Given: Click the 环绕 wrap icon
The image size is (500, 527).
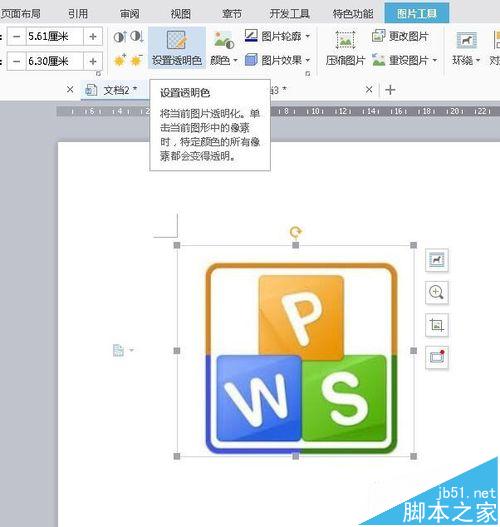Looking at the screenshot, I should click(x=466, y=40).
